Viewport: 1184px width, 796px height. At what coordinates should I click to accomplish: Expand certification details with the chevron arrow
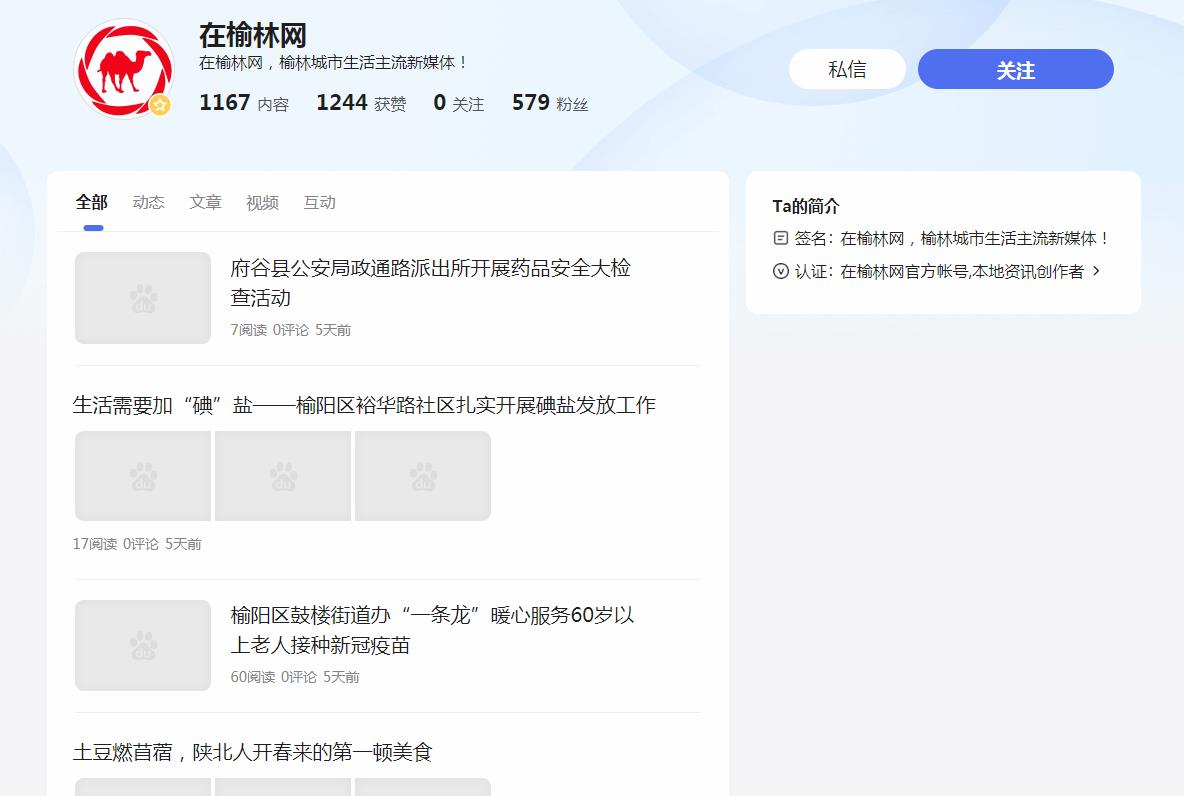(x=1096, y=270)
